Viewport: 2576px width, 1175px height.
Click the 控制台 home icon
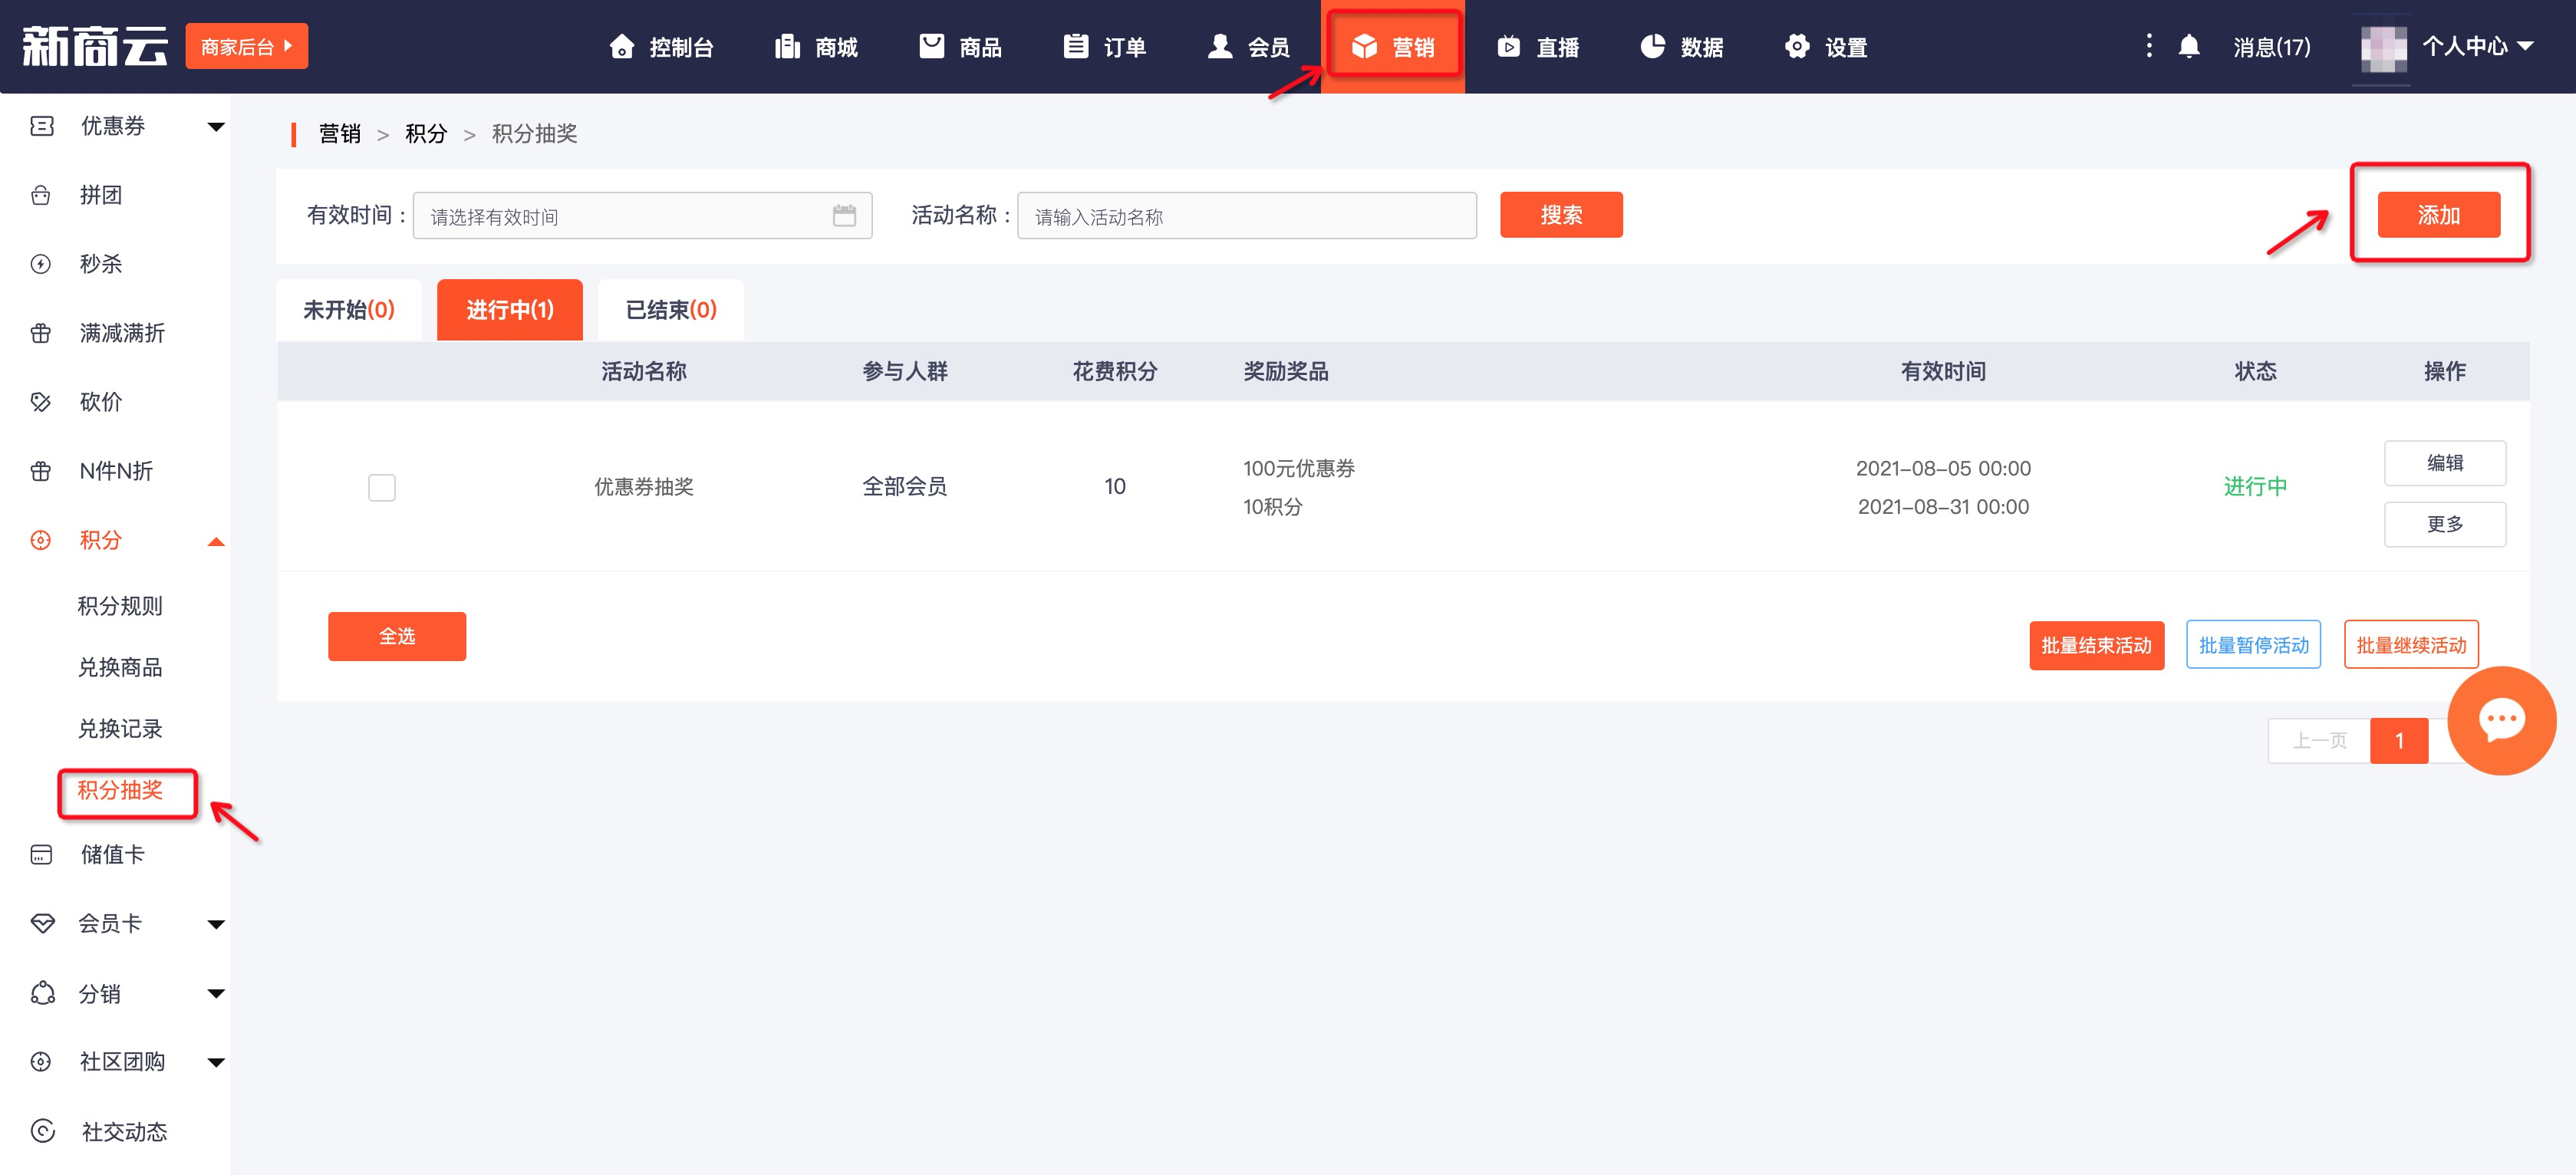[621, 47]
